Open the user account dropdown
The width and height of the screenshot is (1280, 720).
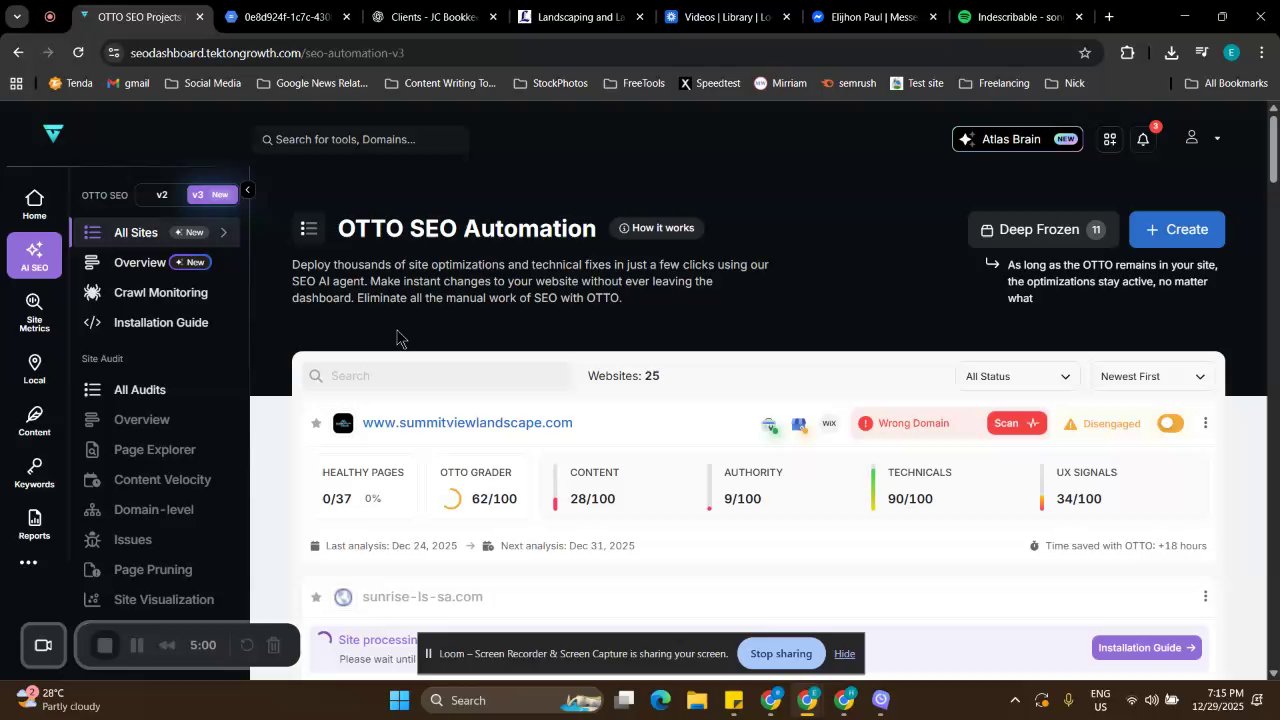pos(1202,138)
